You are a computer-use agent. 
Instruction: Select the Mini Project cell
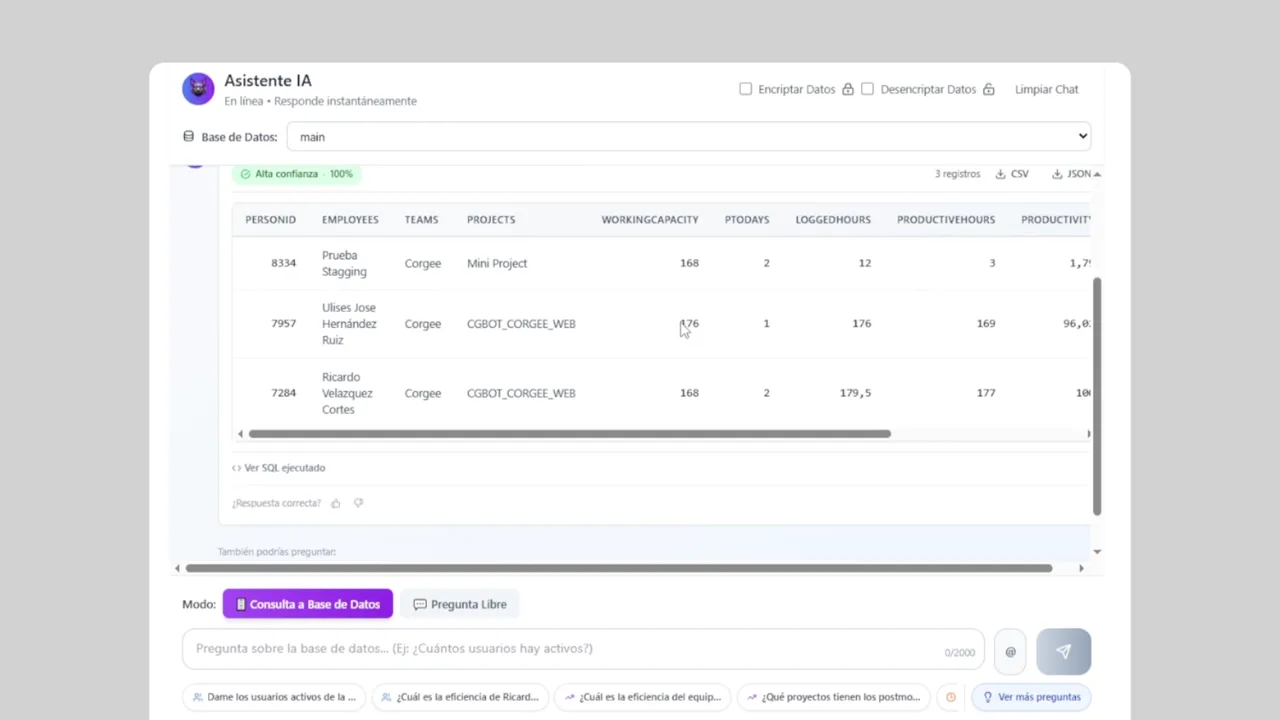pyautogui.click(x=497, y=263)
